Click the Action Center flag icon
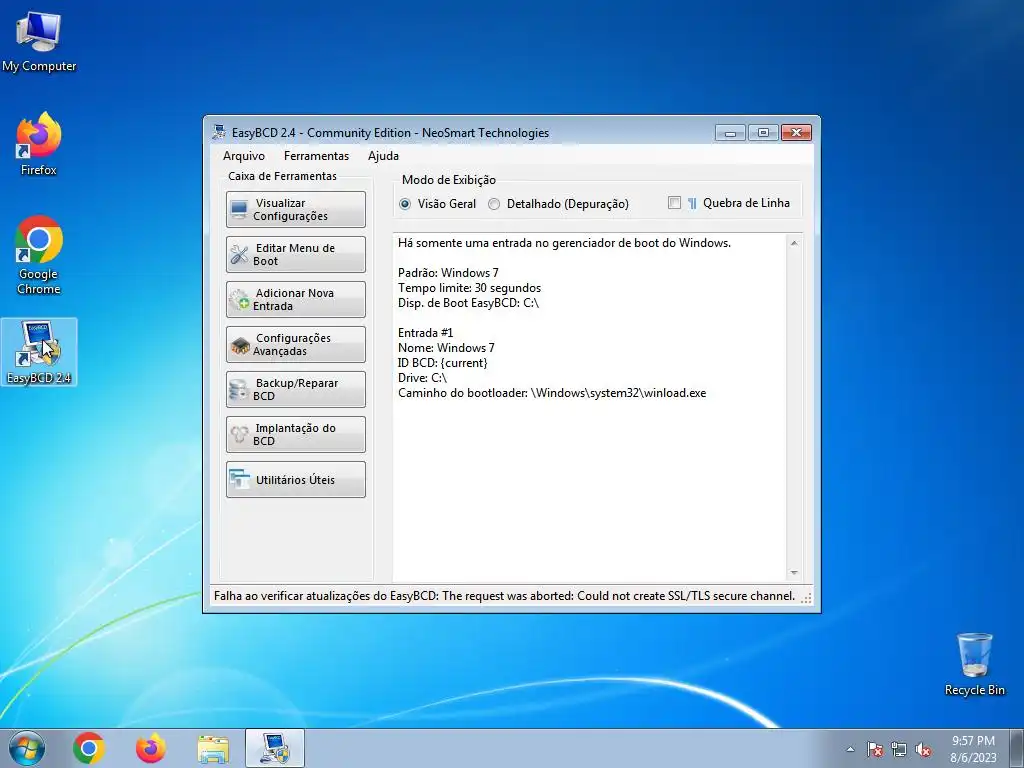The height and width of the screenshot is (768, 1024). pyautogui.click(x=874, y=749)
